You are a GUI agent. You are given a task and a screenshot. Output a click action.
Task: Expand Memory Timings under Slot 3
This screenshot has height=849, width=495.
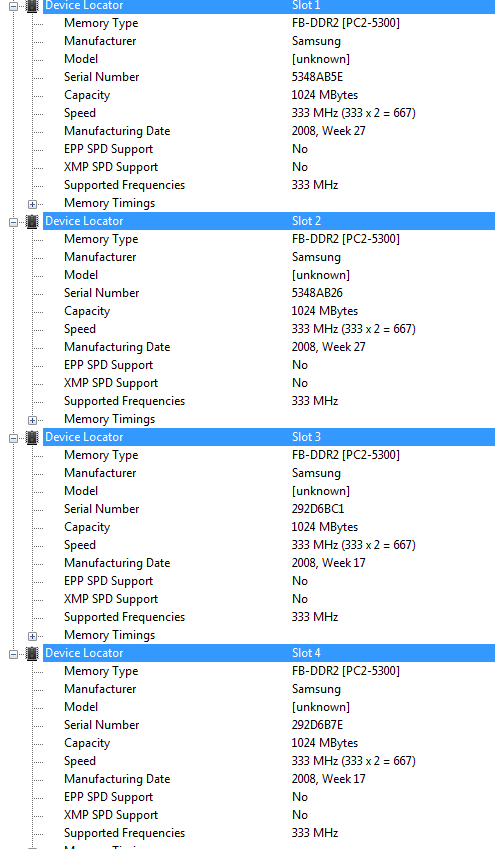(x=32, y=636)
